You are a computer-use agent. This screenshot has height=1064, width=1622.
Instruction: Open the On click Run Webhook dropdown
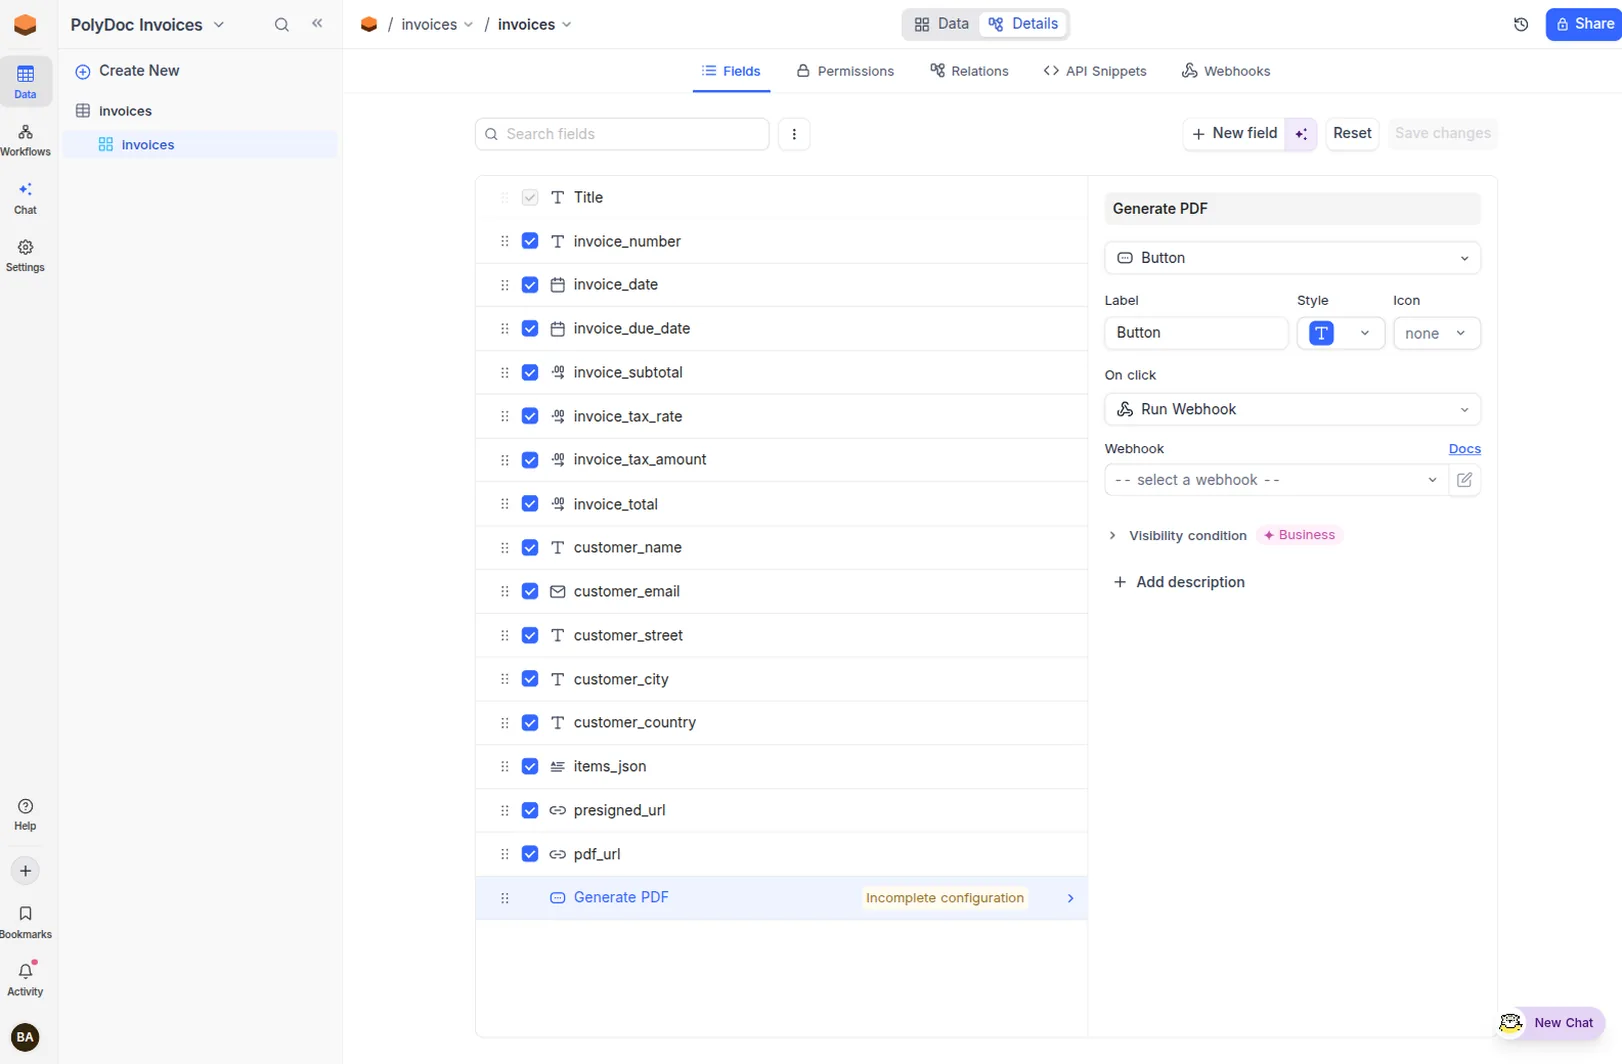coord(1292,409)
